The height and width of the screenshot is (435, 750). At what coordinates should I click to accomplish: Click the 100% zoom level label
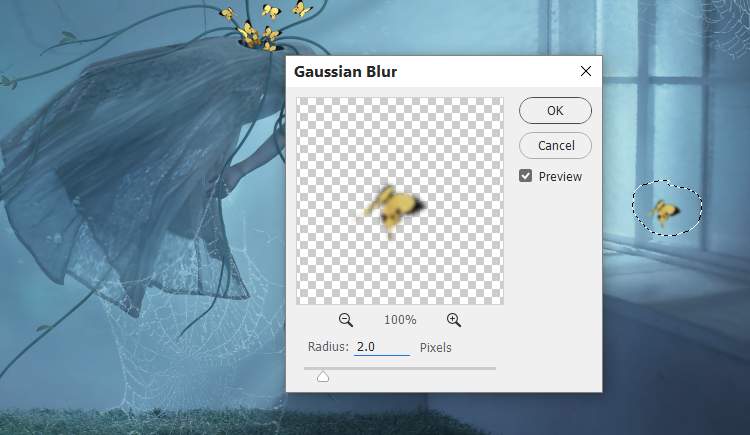click(400, 320)
